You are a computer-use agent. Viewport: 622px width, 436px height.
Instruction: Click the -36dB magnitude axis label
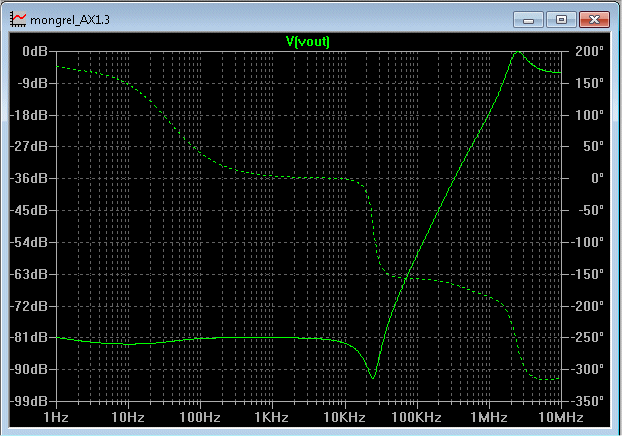(29, 178)
